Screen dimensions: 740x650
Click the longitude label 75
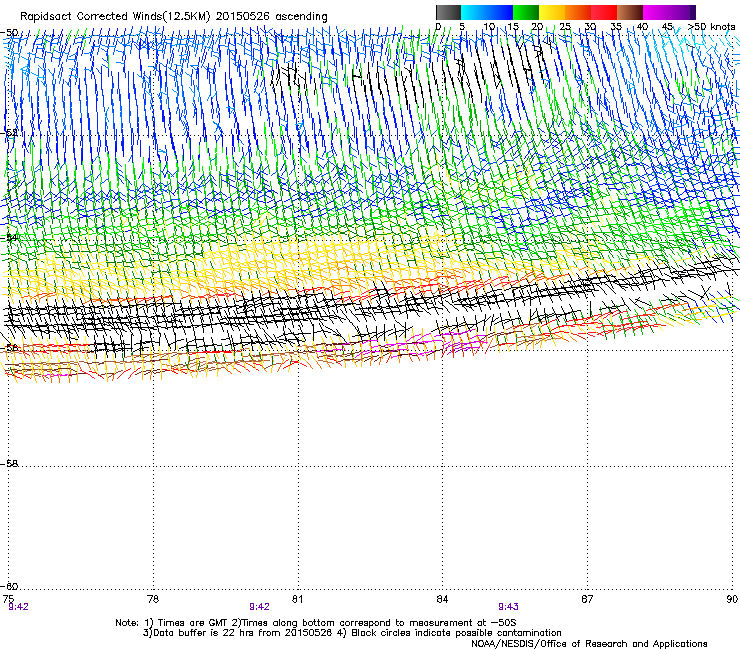[x=8, y=599]
